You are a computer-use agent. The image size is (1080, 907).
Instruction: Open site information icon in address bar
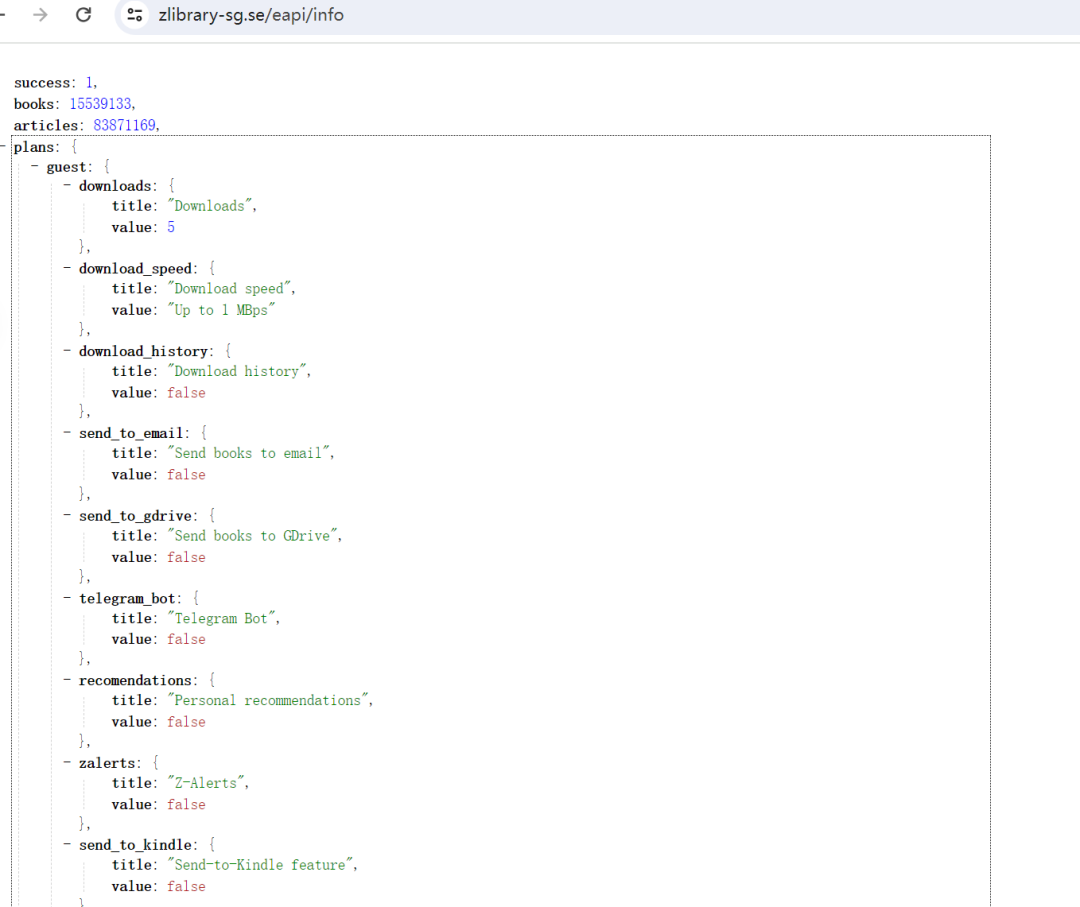pos(135,14)
